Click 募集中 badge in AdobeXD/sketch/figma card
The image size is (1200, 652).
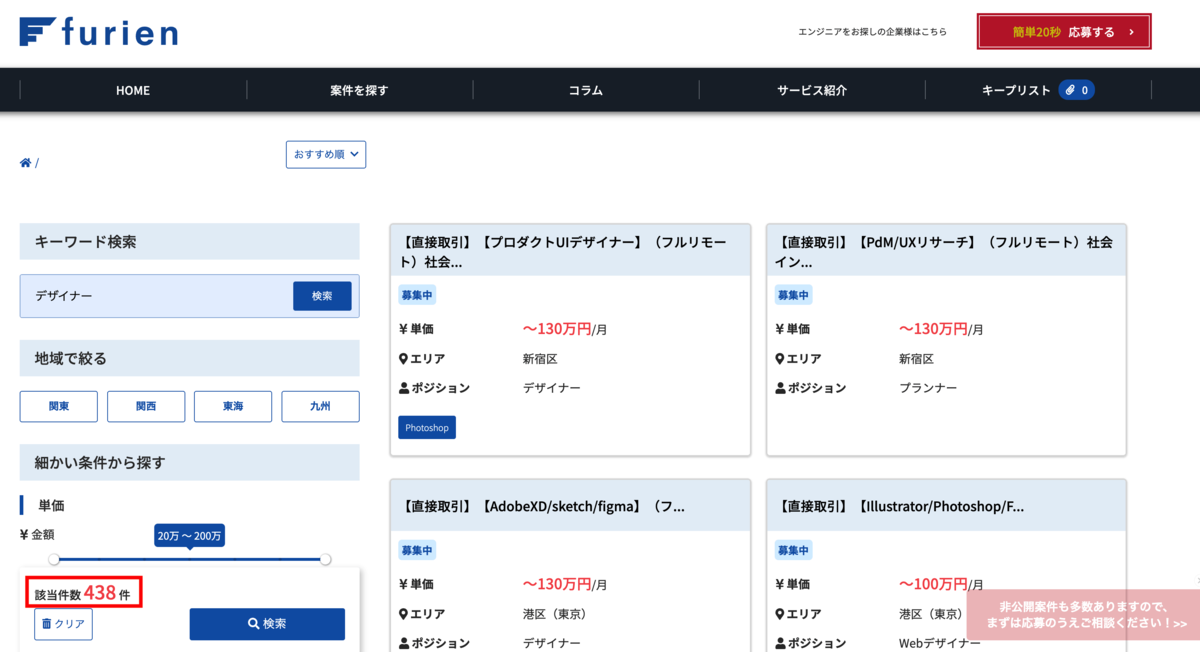(x=417, y=550)
